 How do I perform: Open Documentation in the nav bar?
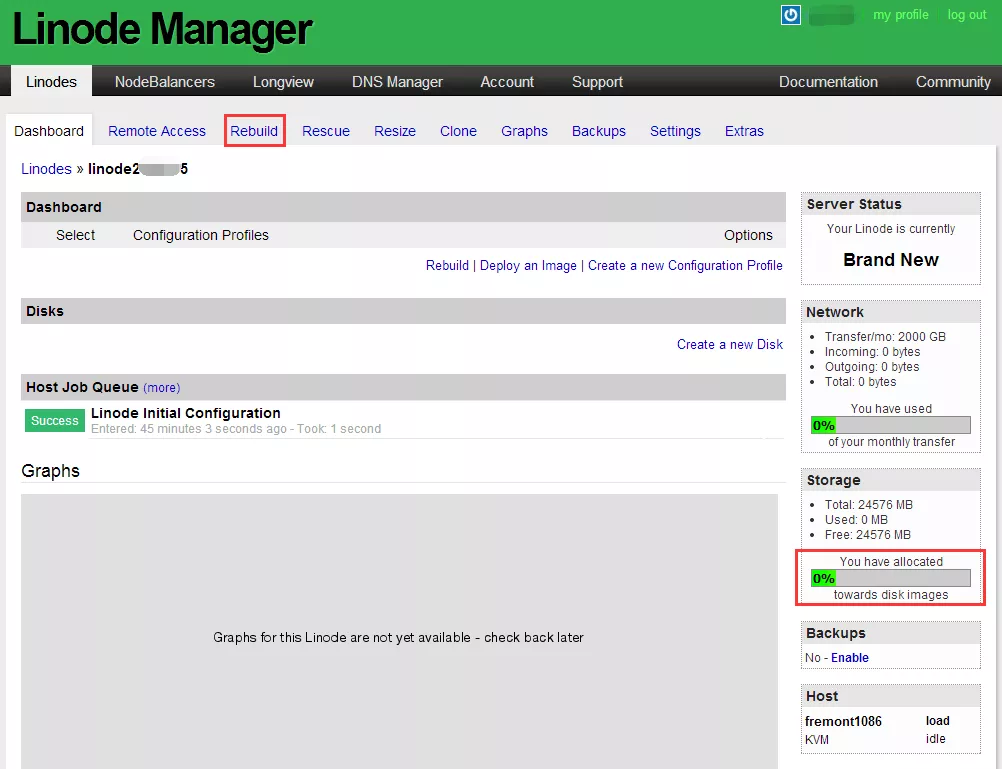(828, 82)
